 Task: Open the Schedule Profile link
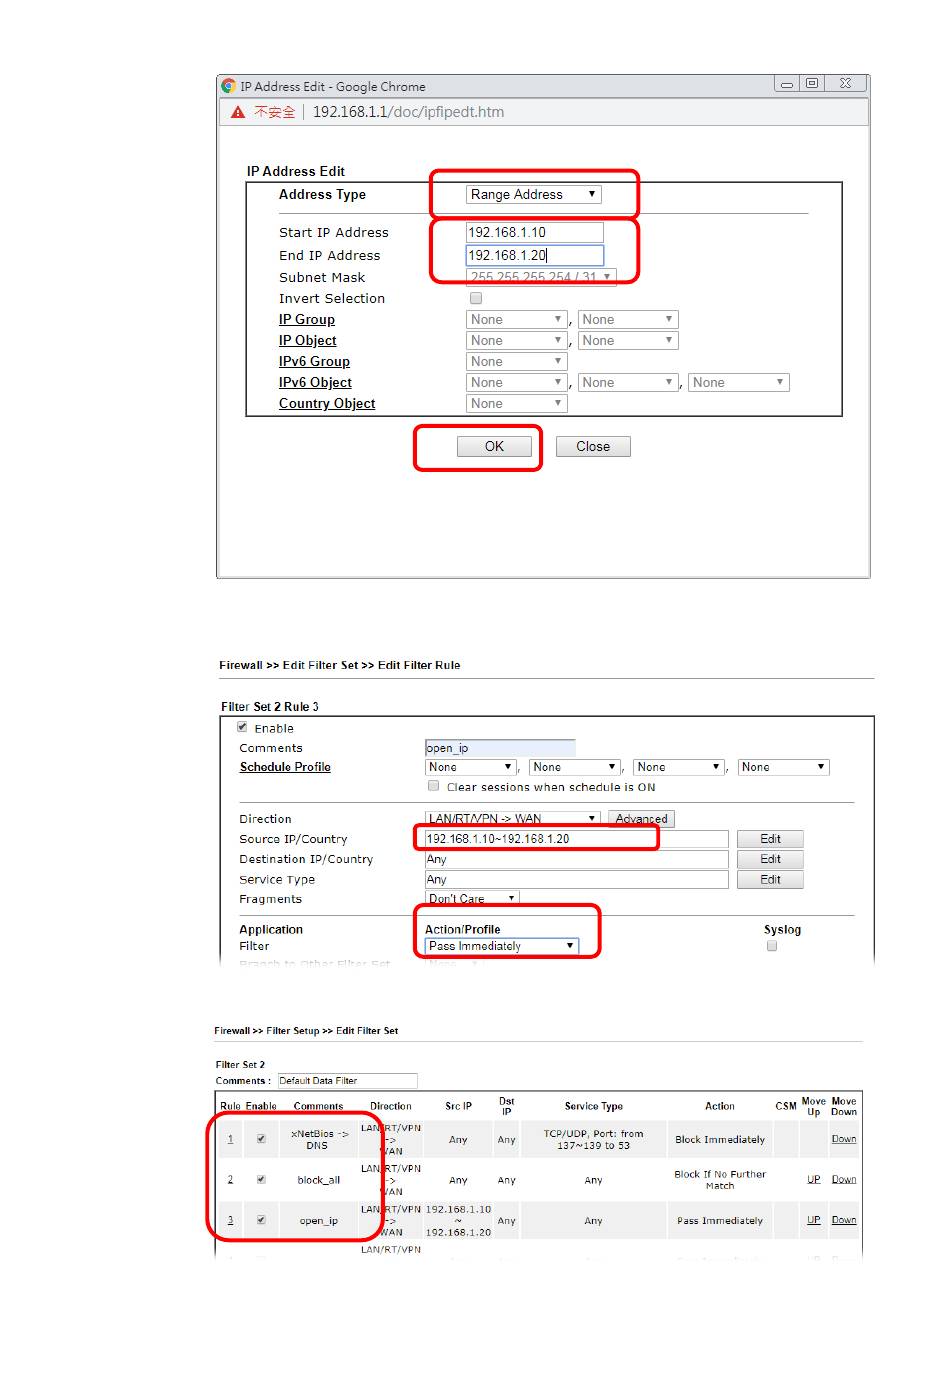[x=285, y=767]
